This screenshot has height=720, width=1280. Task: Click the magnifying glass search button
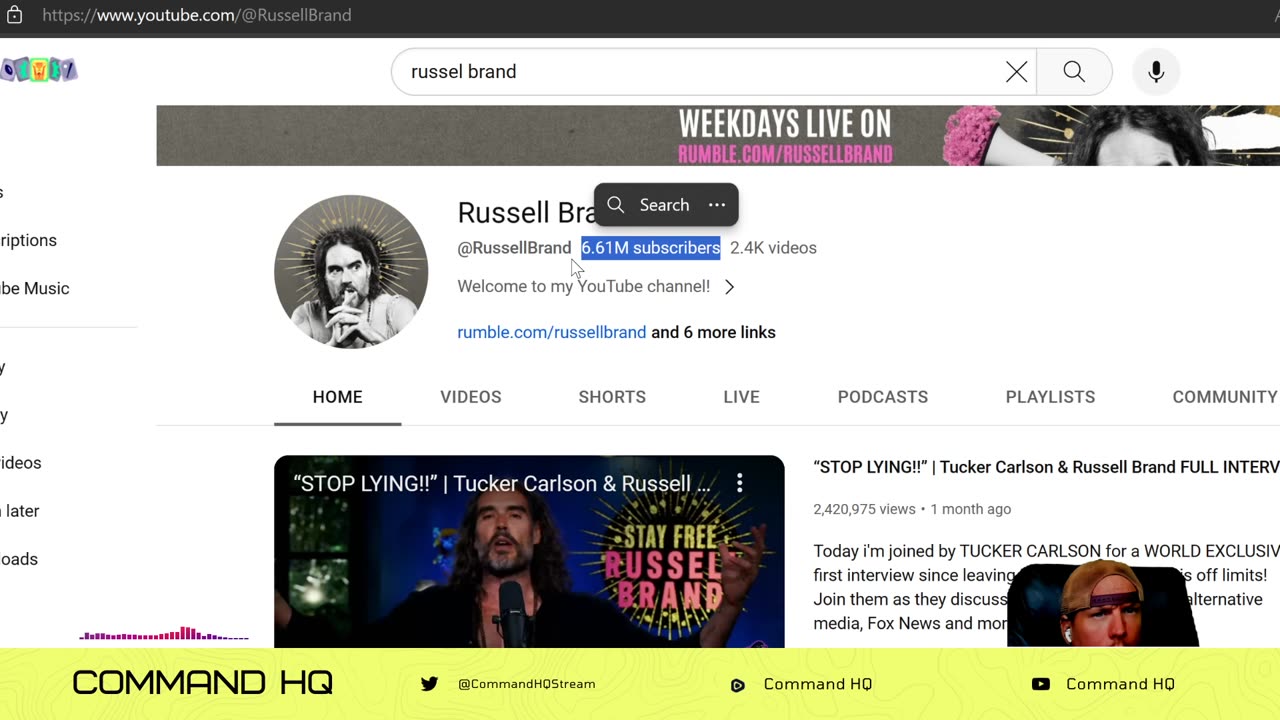tap(1074, 71)
